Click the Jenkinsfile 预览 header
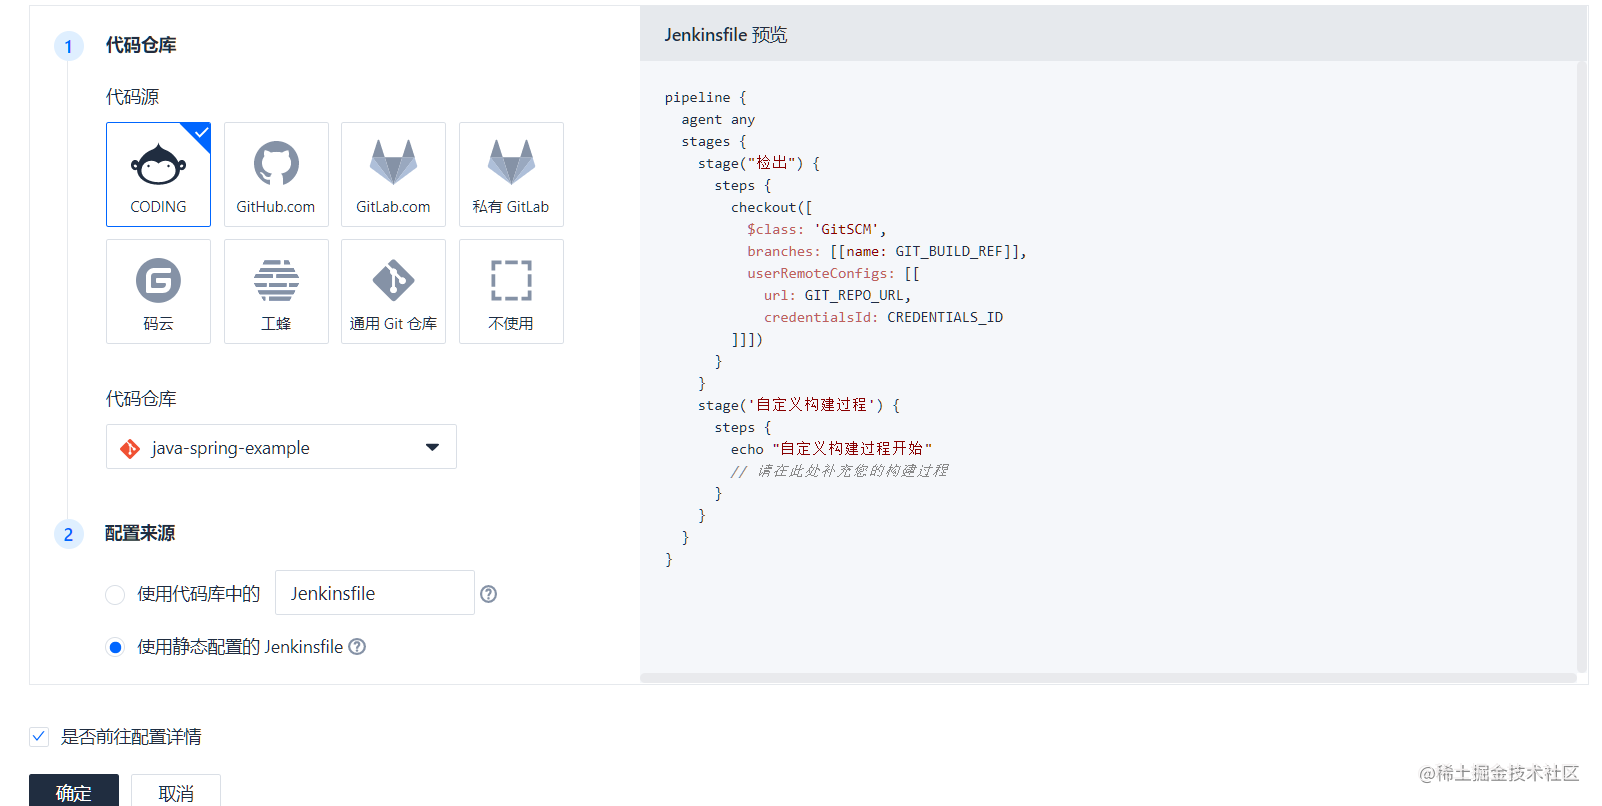The width and height of the screenshot is (1602, 806). tap(726, 35)
